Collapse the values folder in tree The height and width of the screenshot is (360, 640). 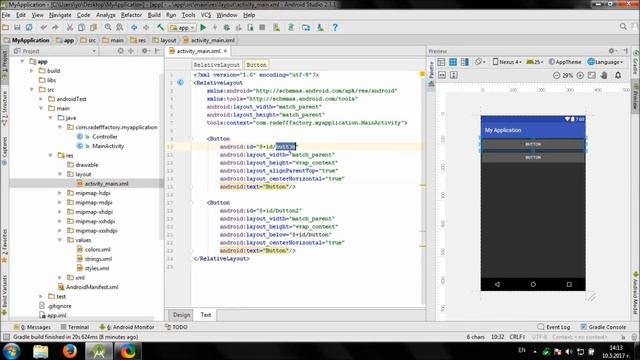click(60, 240)
